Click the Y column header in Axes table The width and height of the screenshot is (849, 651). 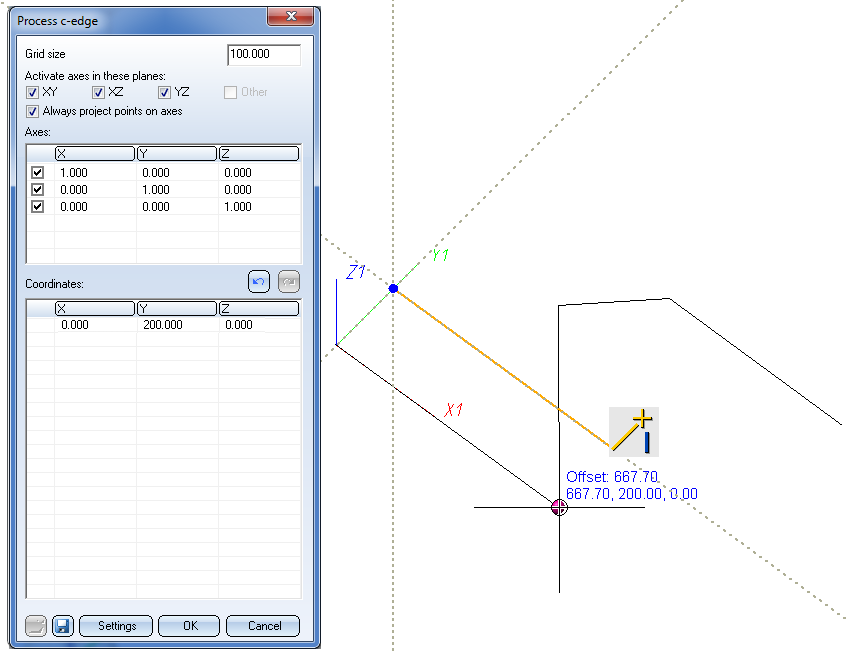click(x=176, y=153)
